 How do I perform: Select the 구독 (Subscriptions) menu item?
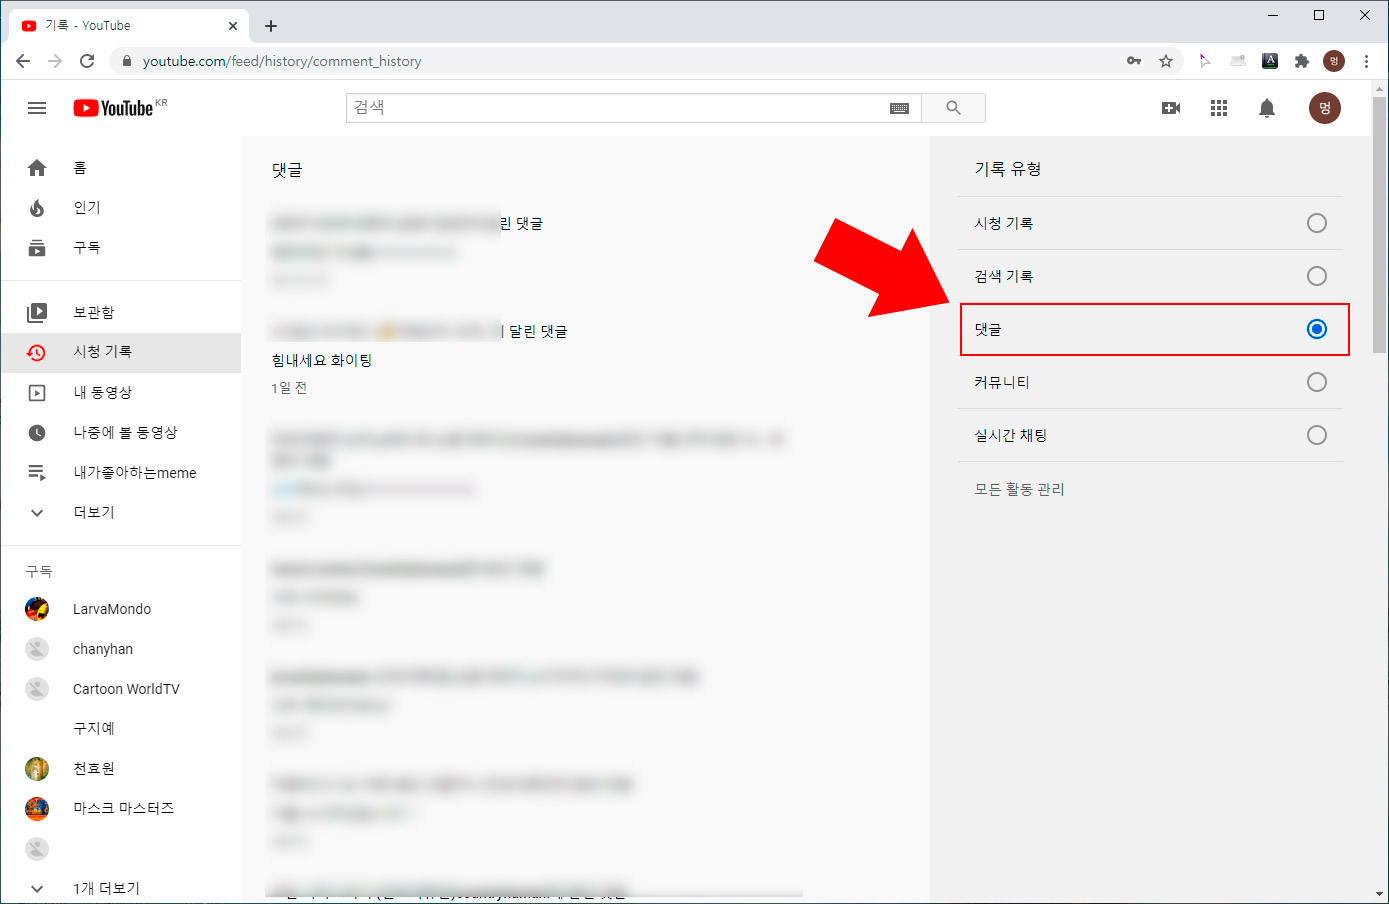coord(85,247)
